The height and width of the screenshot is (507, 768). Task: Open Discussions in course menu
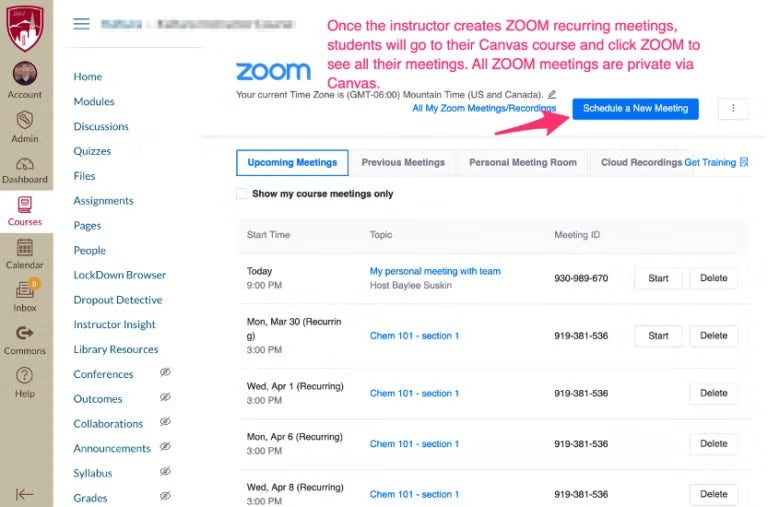click(101, 126)
